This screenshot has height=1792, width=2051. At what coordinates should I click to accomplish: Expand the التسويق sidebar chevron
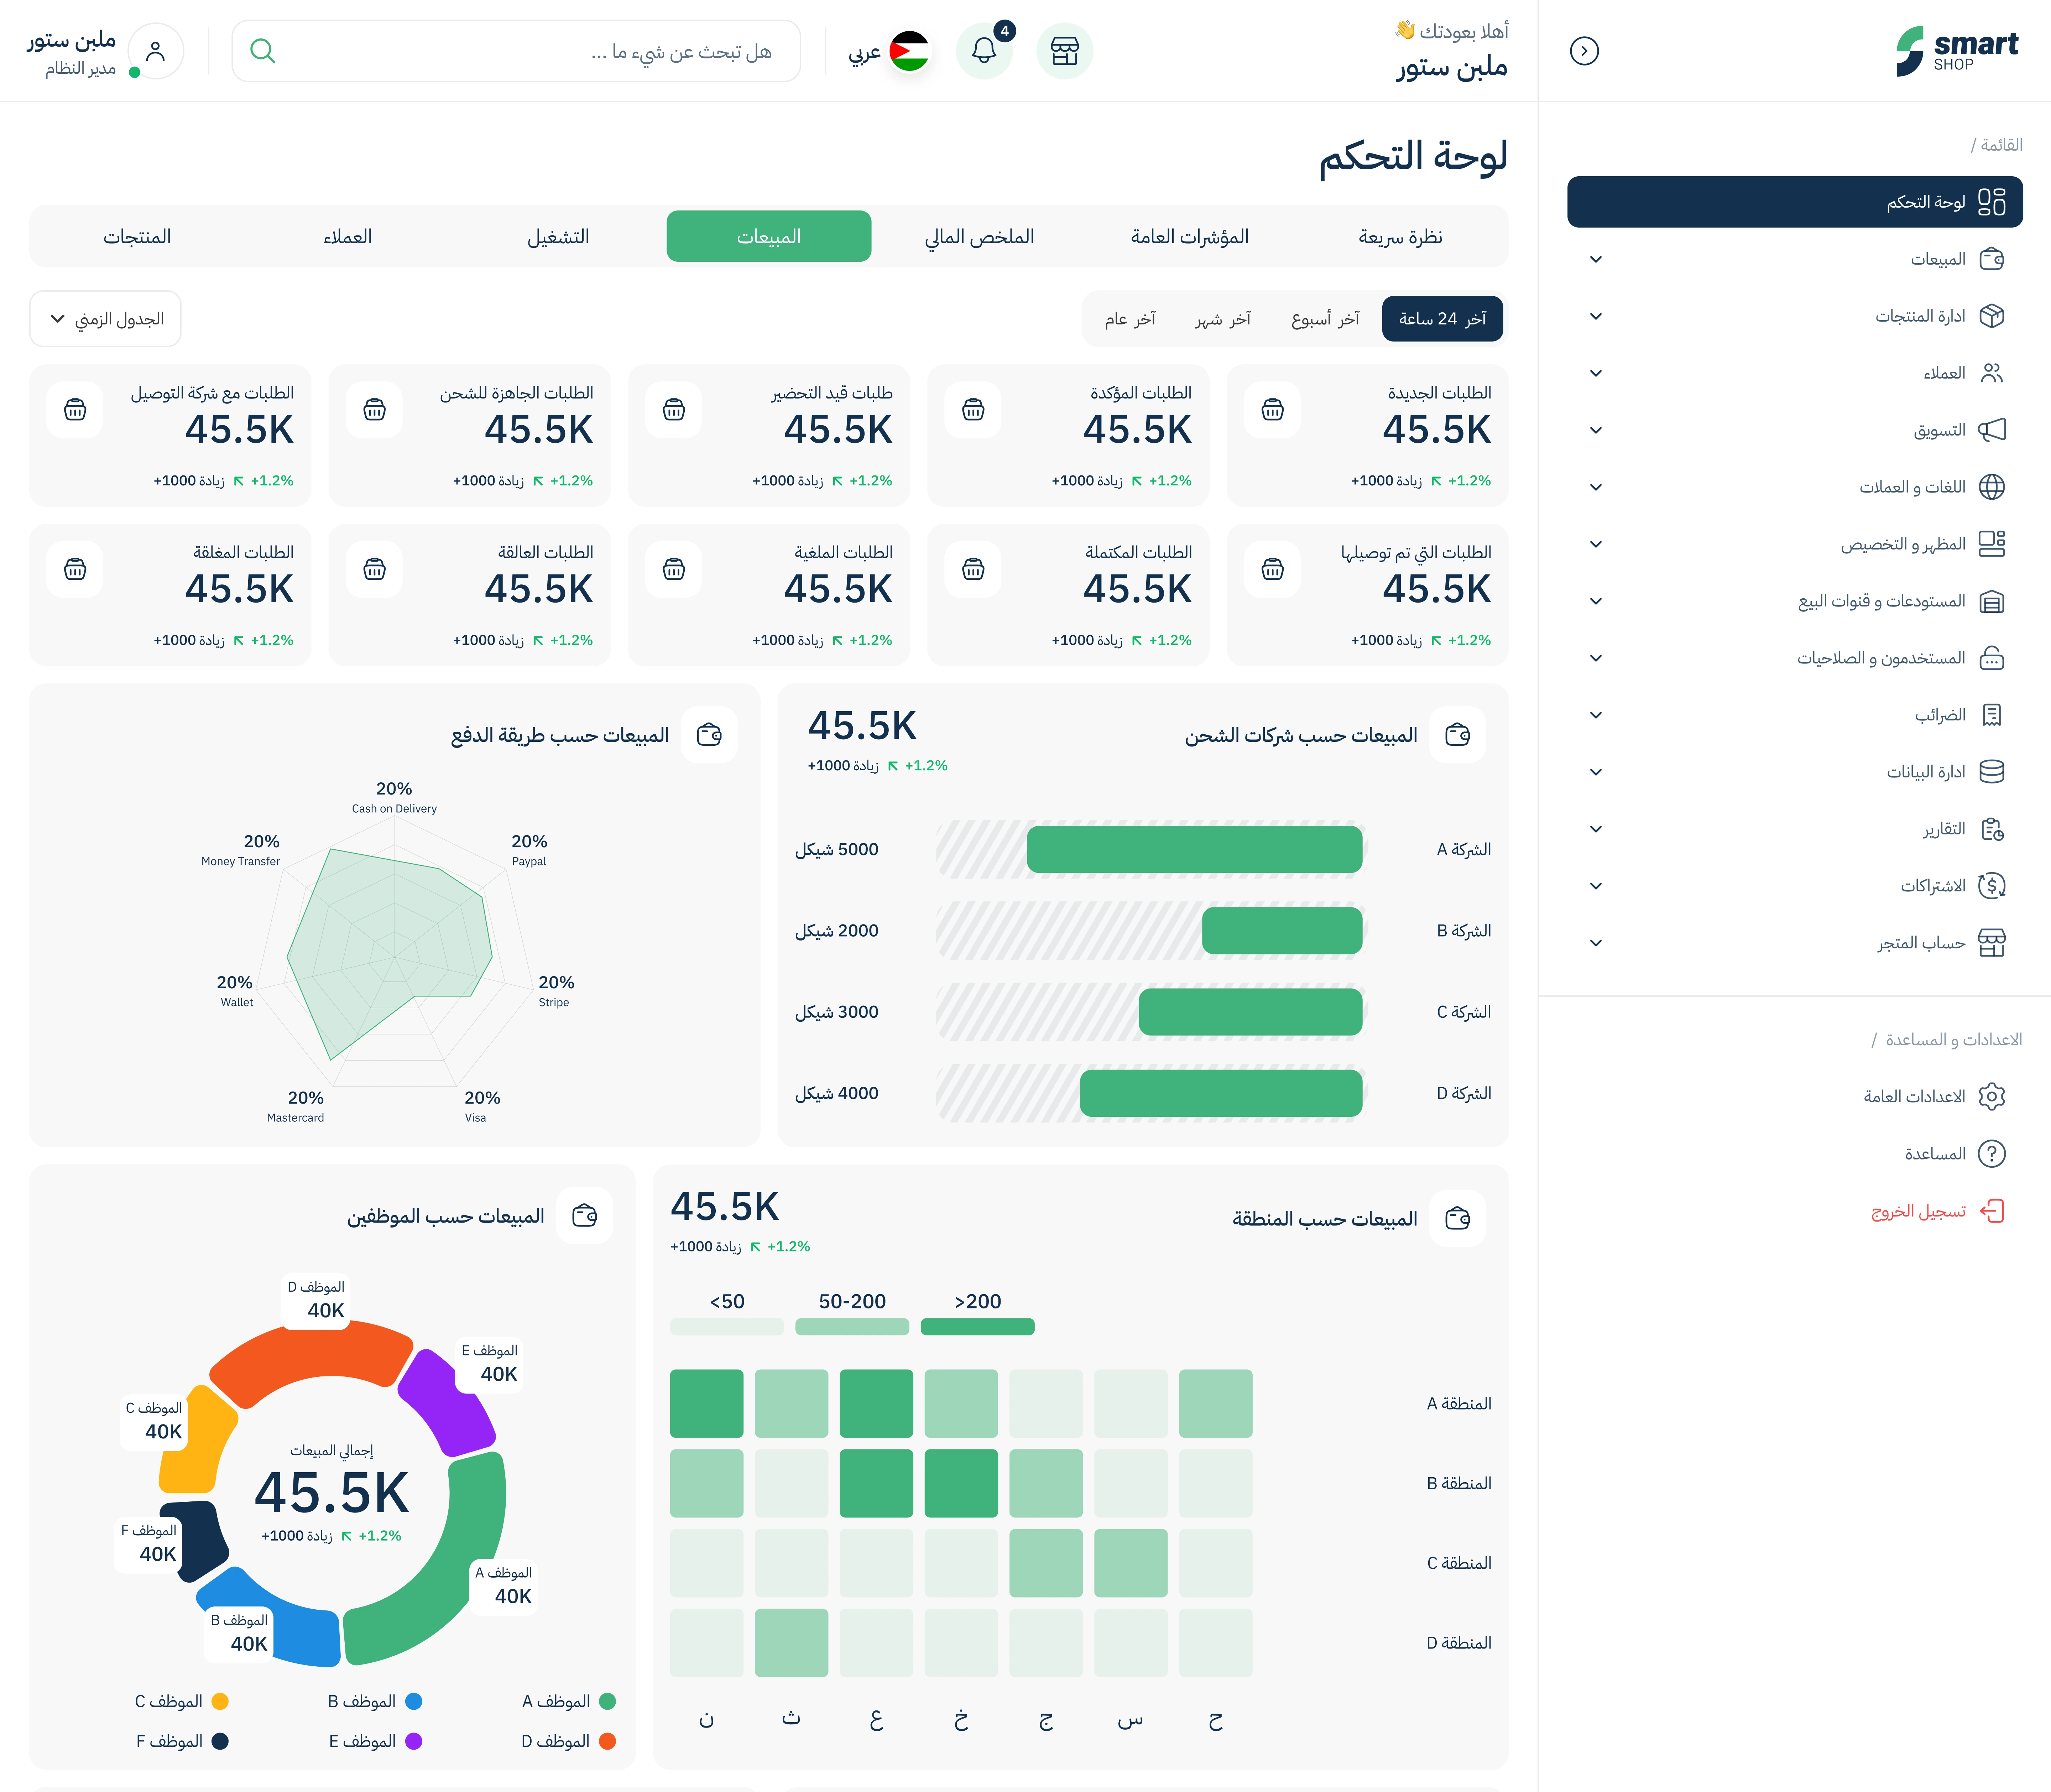pos(1596,430)
